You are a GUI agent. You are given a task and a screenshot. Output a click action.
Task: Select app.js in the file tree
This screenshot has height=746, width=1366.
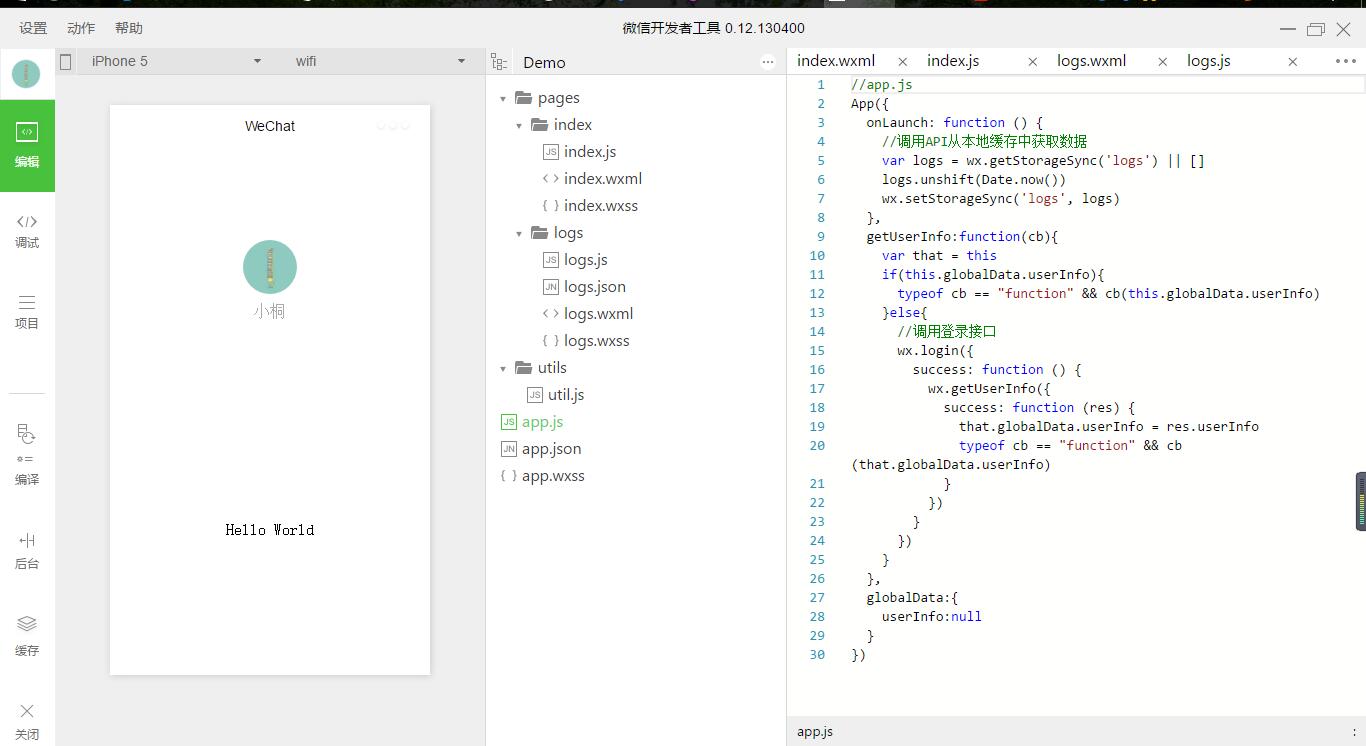(x=543, y=422)
